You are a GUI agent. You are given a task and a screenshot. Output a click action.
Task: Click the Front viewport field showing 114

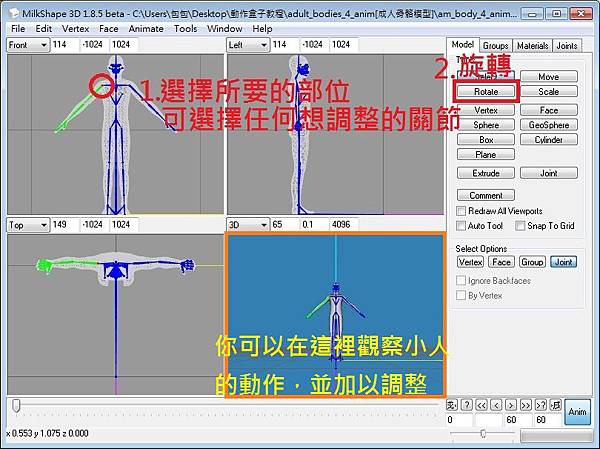click(65, 45)
